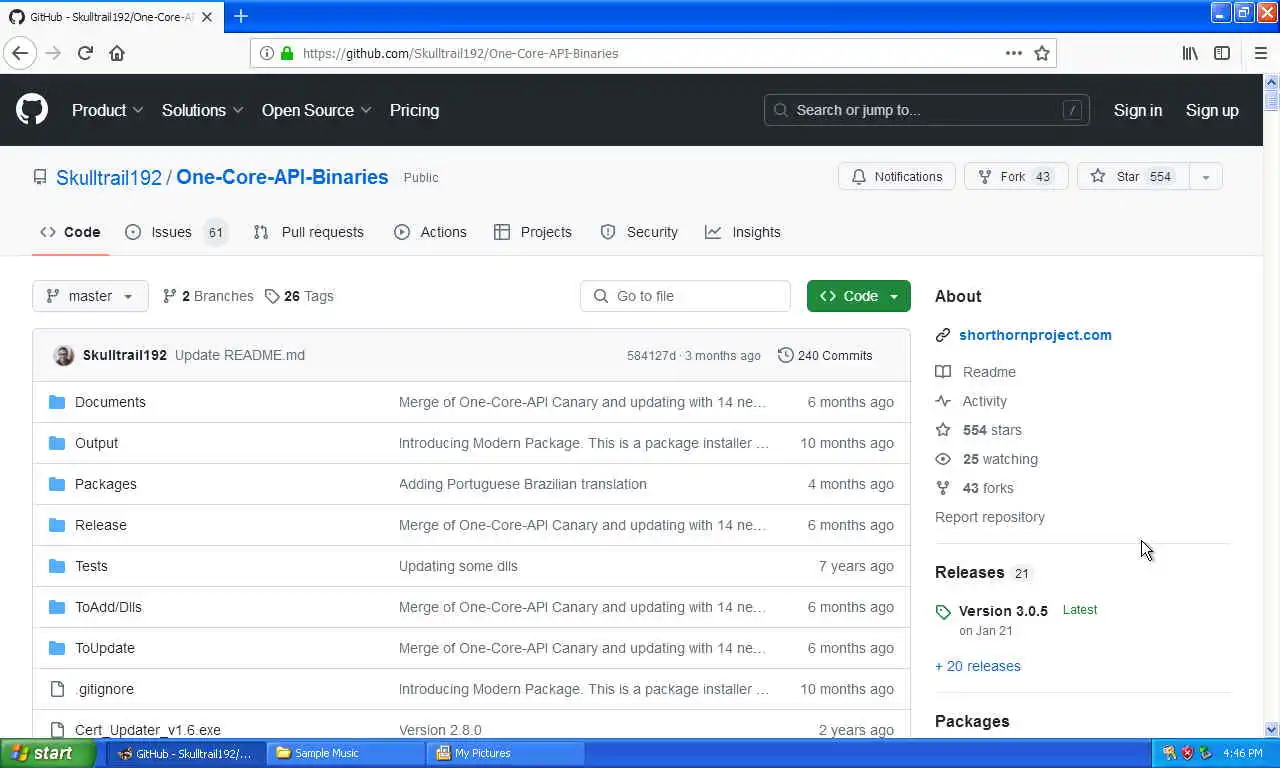
Task: Click the Output folder icon
Action: tap(57, 443)
